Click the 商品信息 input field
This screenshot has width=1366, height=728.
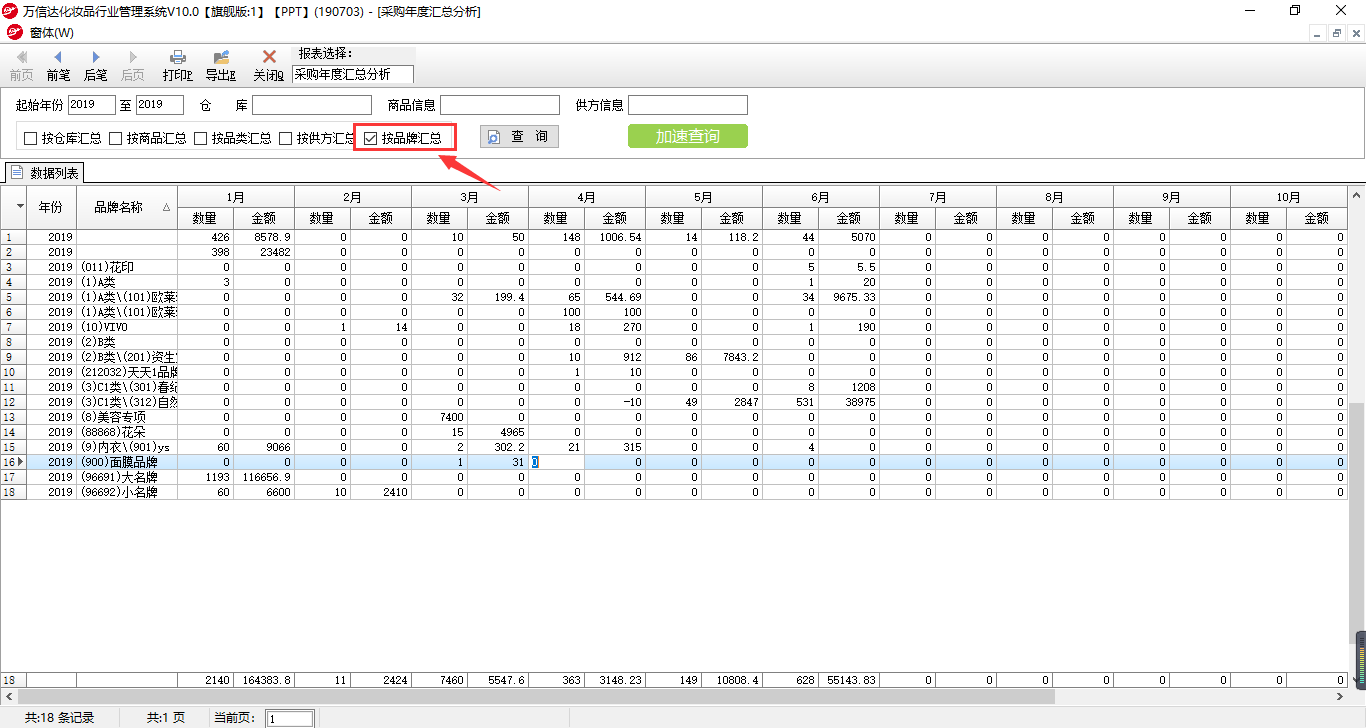[500, 105]
